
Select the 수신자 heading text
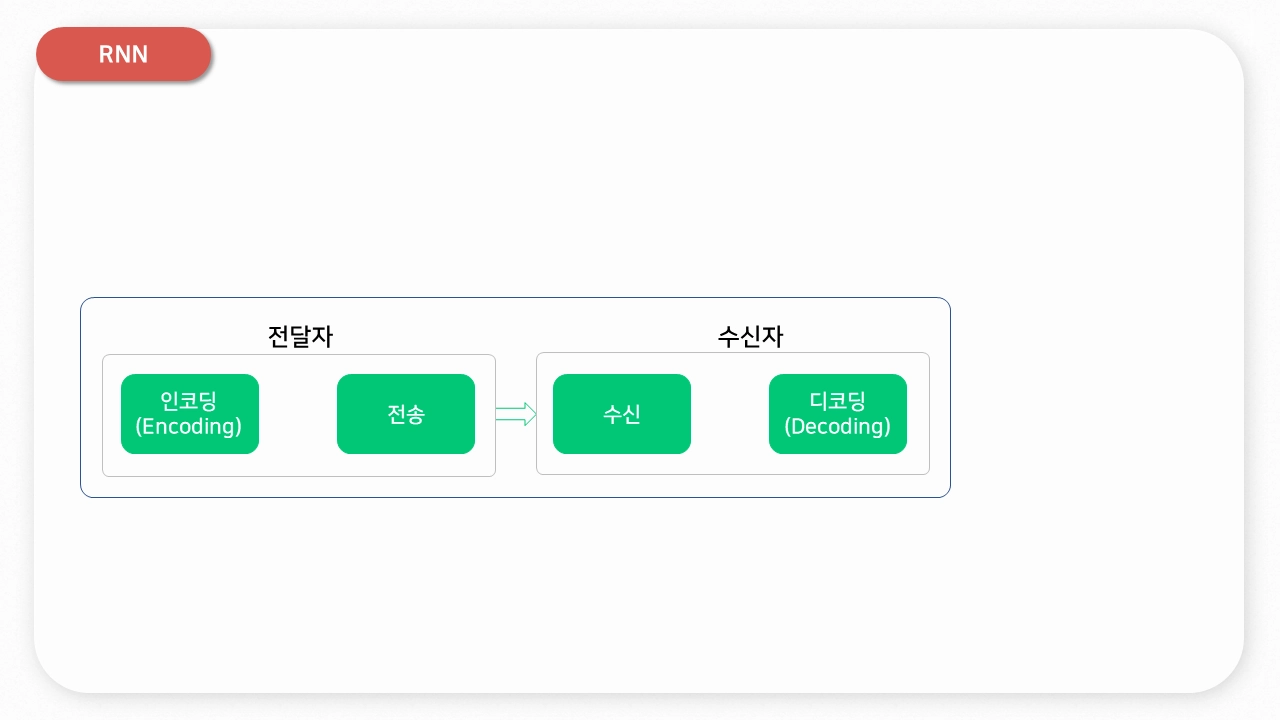[x=750, y=336]
